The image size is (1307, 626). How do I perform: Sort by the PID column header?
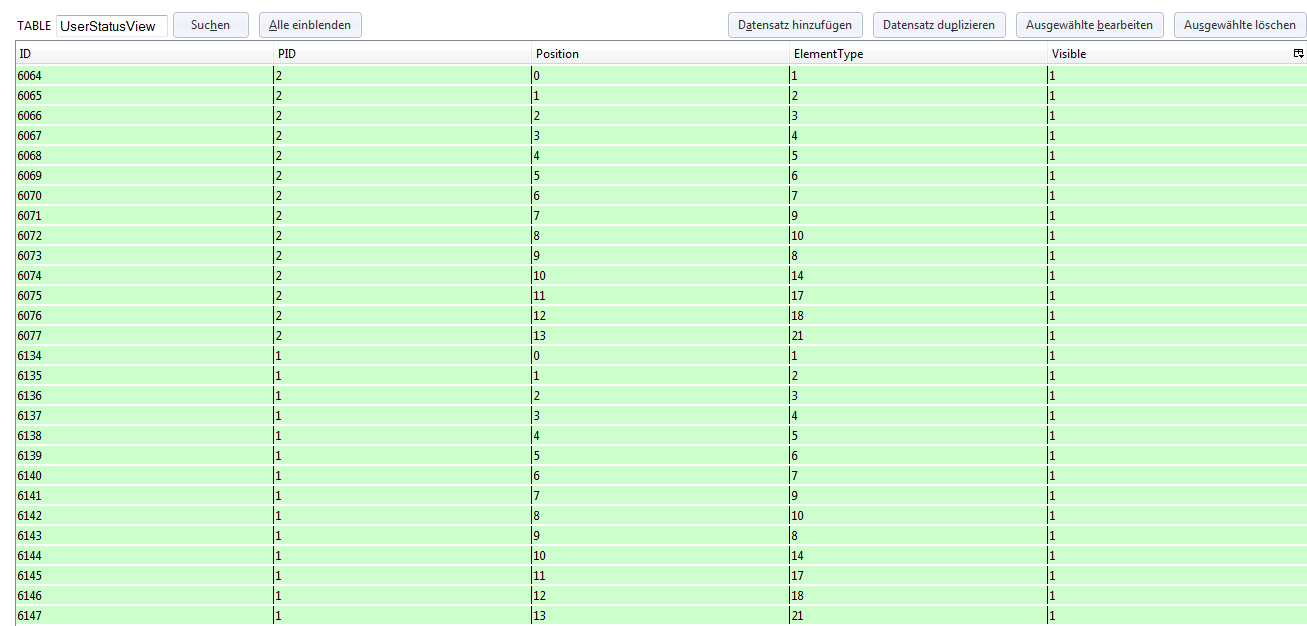coord(402,54)
